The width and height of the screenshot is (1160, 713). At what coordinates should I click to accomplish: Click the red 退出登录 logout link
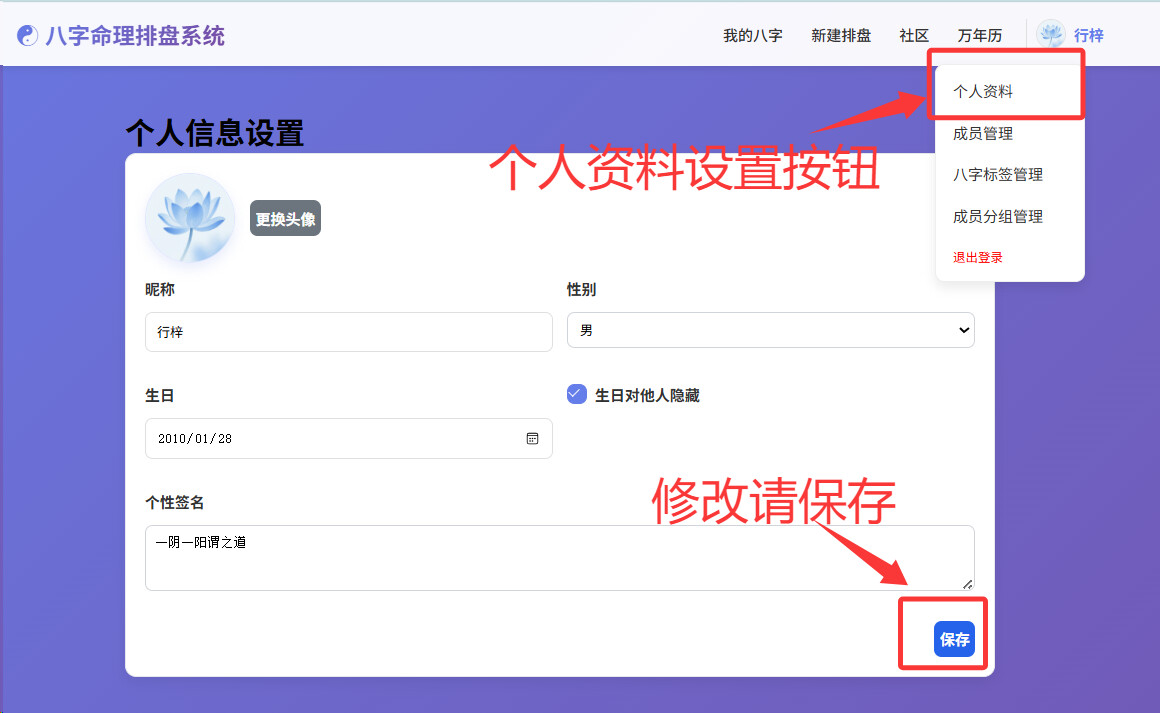pos(977,258)
